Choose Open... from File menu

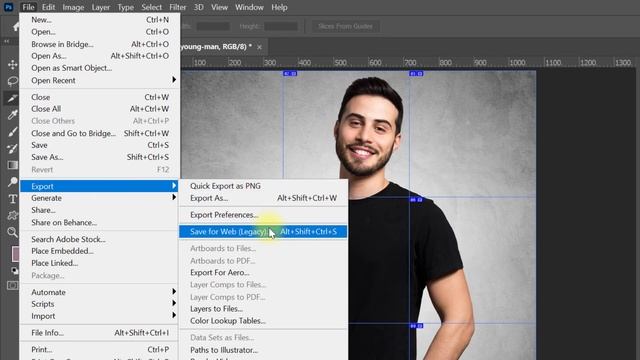click(x=100, y=31)
